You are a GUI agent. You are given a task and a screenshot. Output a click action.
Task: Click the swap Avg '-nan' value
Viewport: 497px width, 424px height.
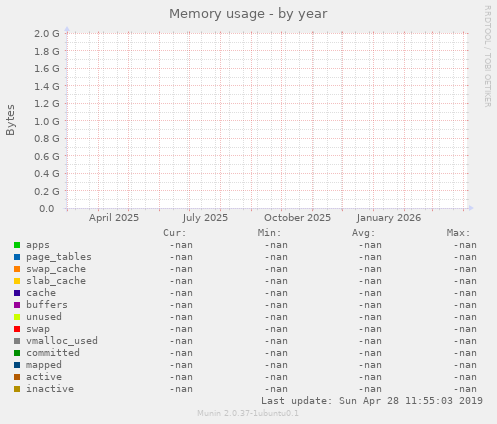[x=370, y=329]
